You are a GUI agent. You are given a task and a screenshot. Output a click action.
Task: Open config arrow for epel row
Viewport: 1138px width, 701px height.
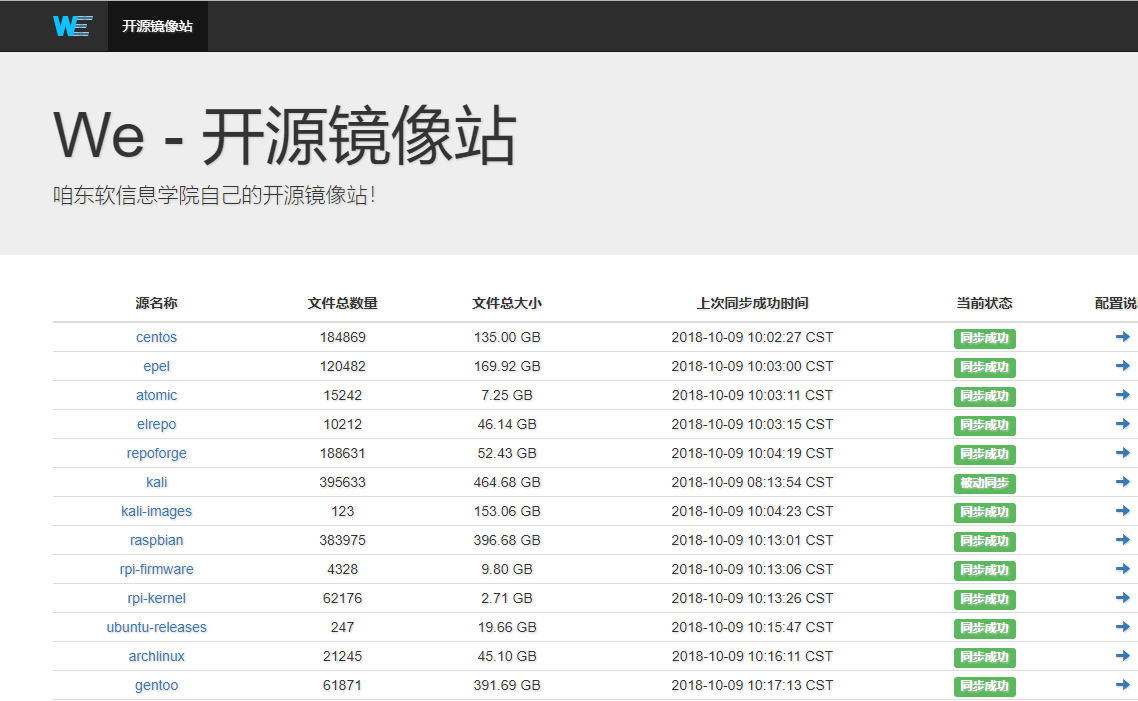(x=1123, y=366)
